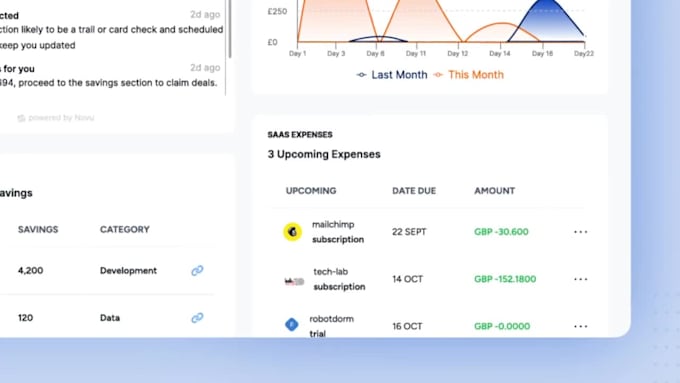Click the Day 14 chart axis label
This screenshot has height=383, width=680.
500,53
